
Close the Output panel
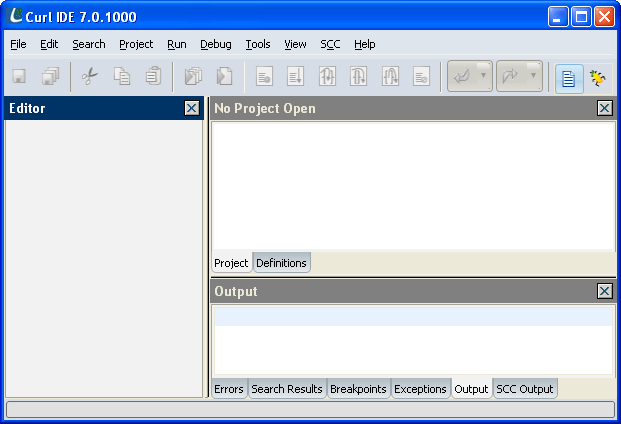click(604, 291)
